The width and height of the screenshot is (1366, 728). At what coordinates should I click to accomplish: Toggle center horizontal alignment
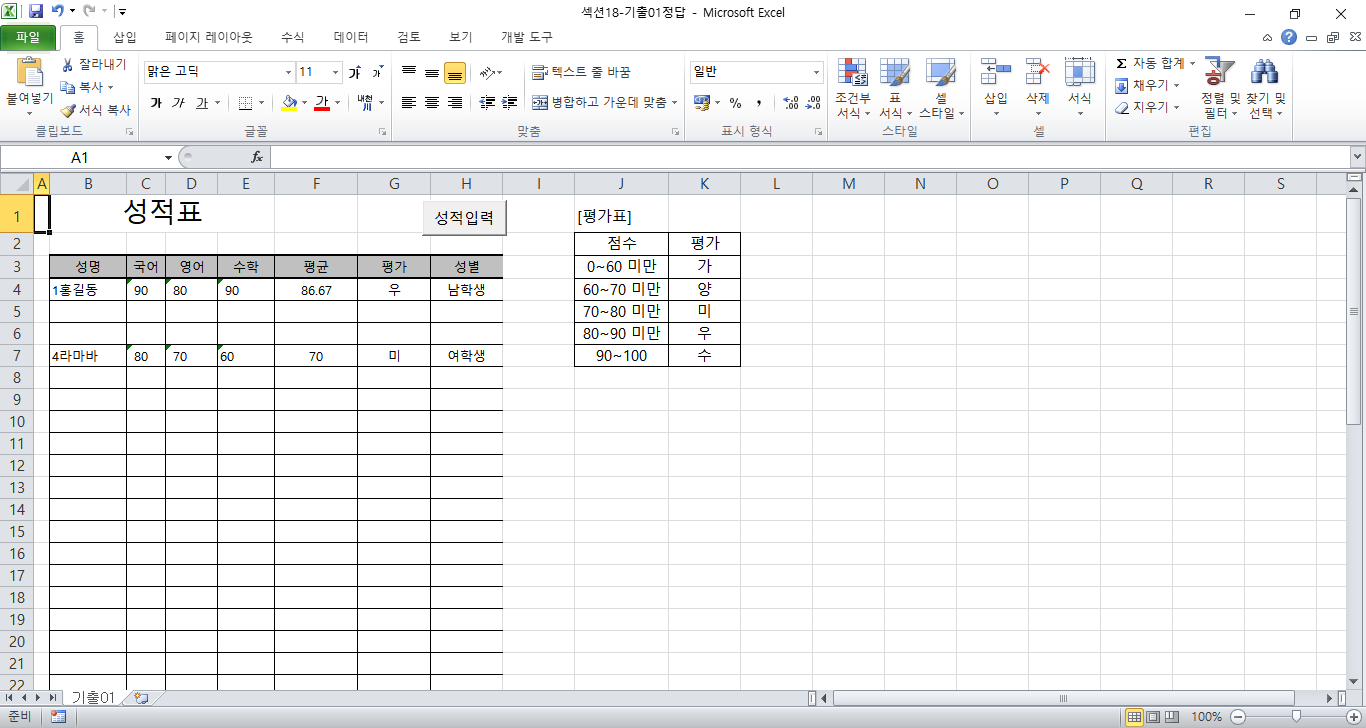(432, 103)
